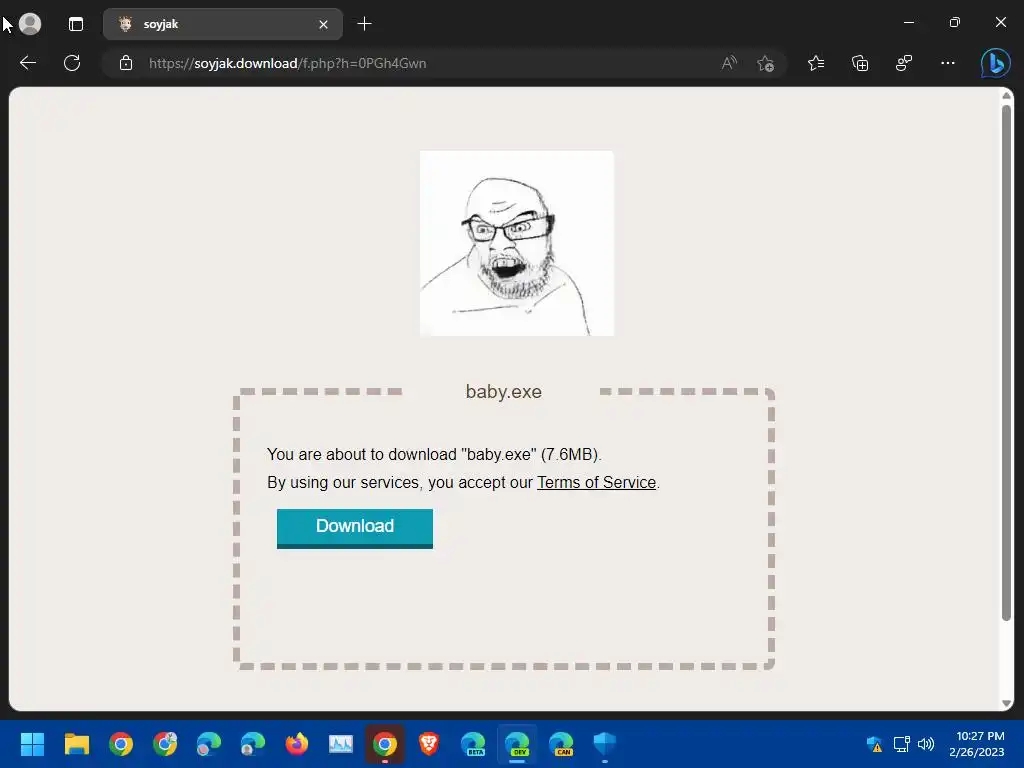Launch first Google Chrome taskbar icon
1024x768 pixels.
point(121,744)
